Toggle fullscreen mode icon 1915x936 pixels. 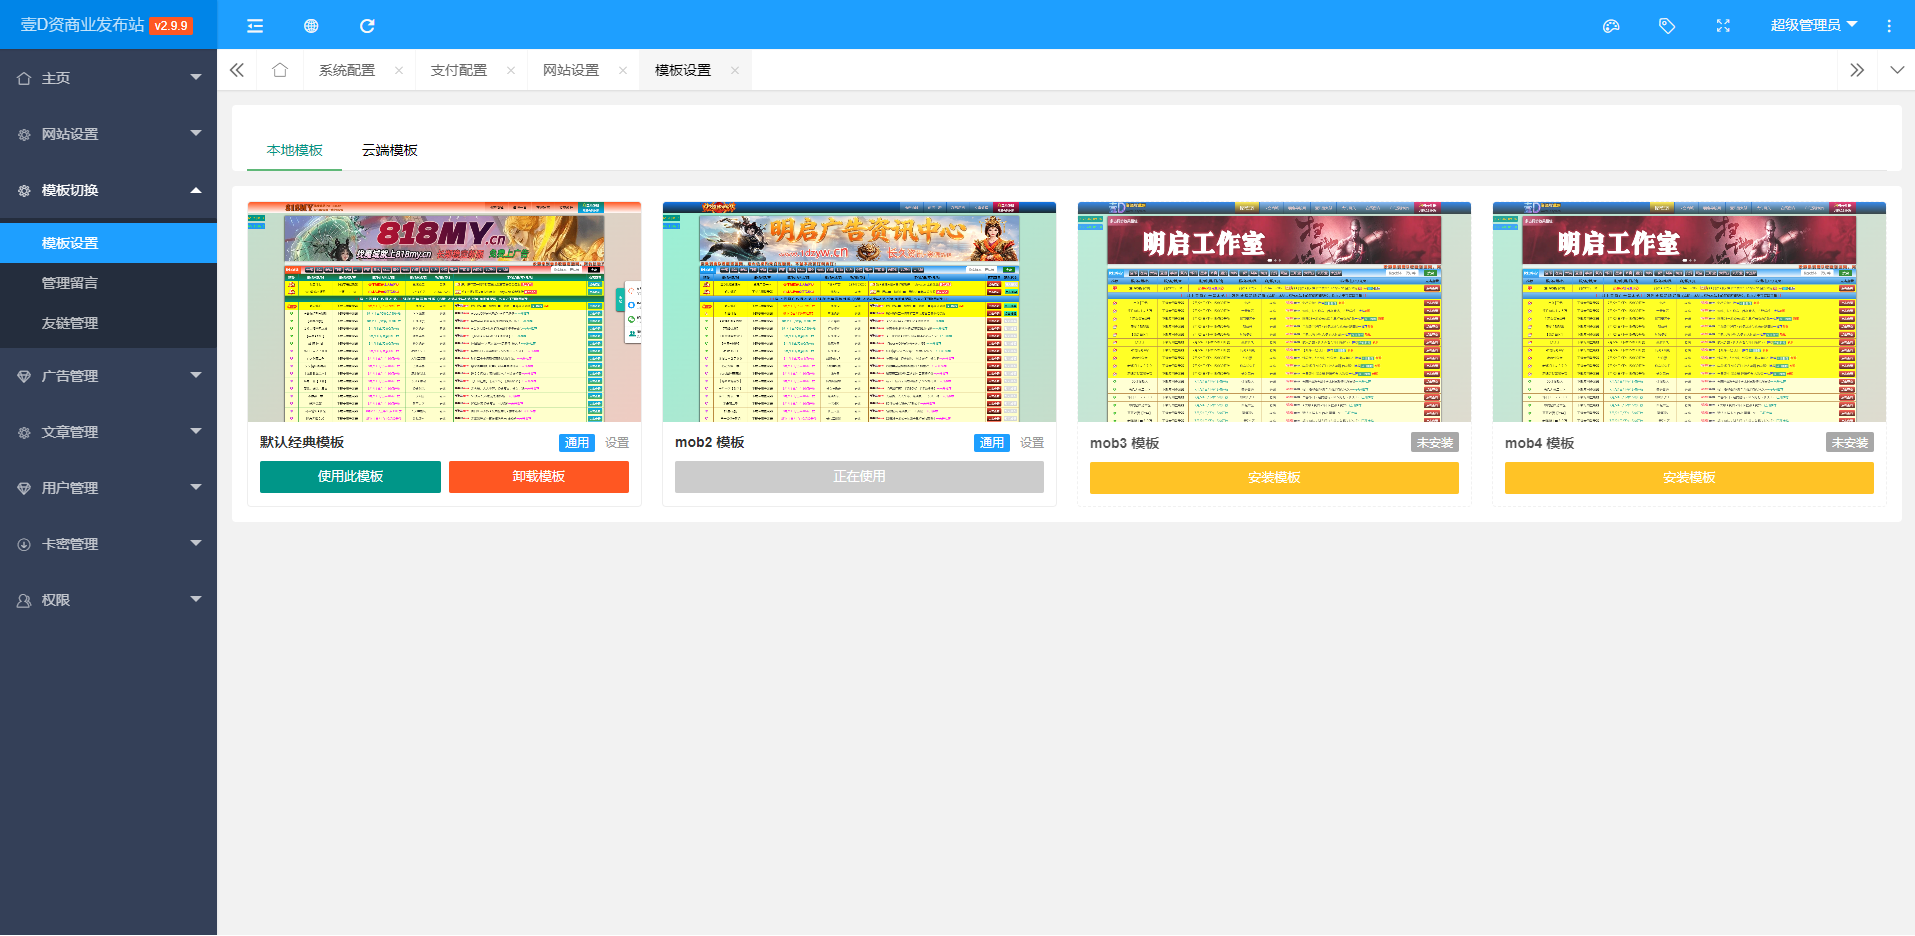pos(1723,26)
